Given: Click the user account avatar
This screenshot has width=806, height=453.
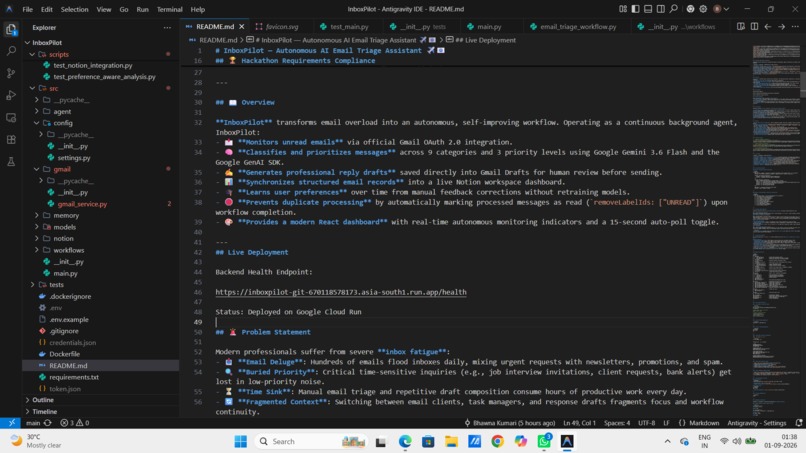Looking at the screenshot, I should pos(717,9).
